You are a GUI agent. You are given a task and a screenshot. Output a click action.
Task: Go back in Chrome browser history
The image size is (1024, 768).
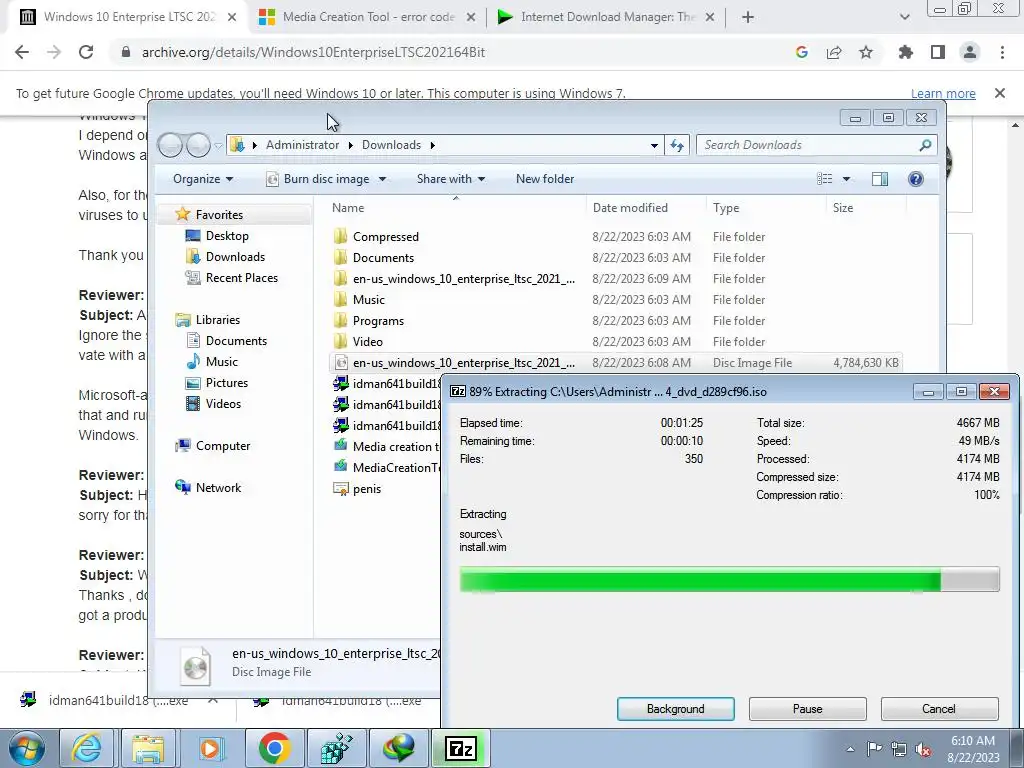[22, 52]
